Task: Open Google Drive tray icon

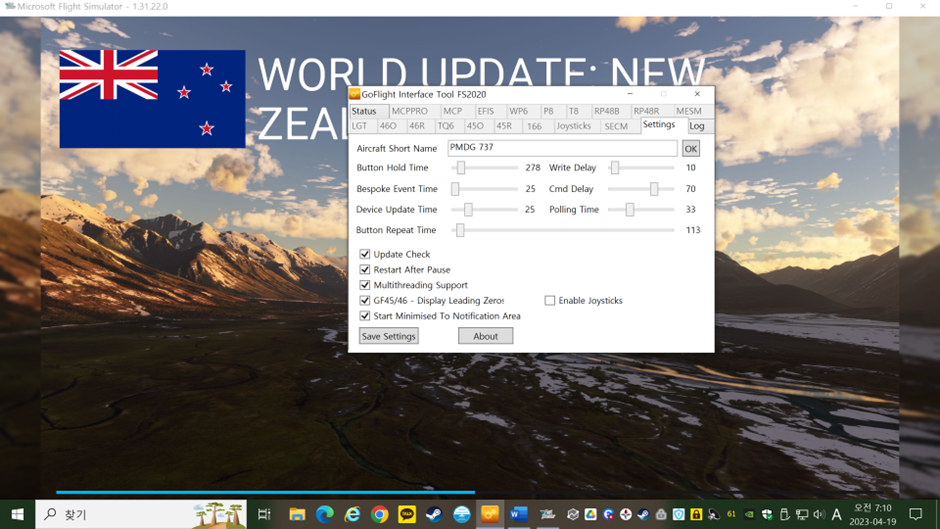Action: (590, 514)
